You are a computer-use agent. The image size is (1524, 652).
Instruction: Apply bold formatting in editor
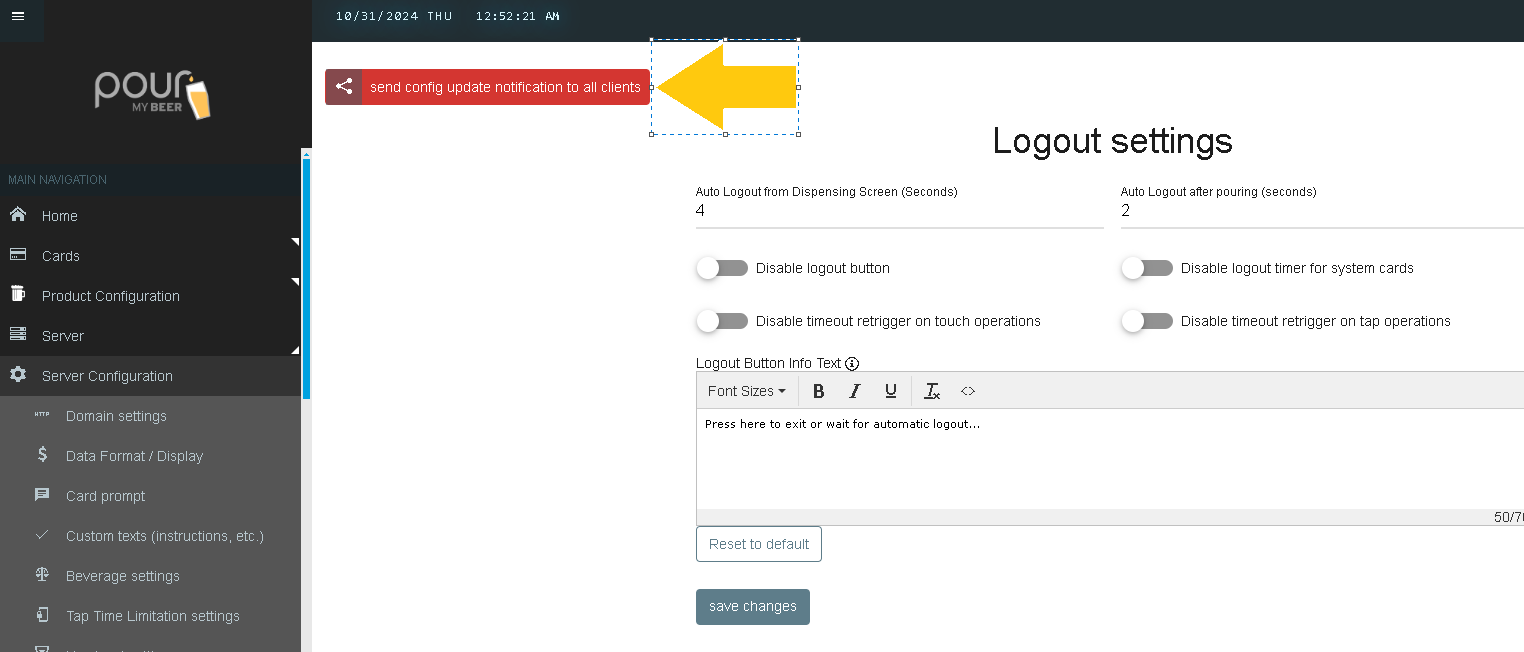[x=818, y=391]
